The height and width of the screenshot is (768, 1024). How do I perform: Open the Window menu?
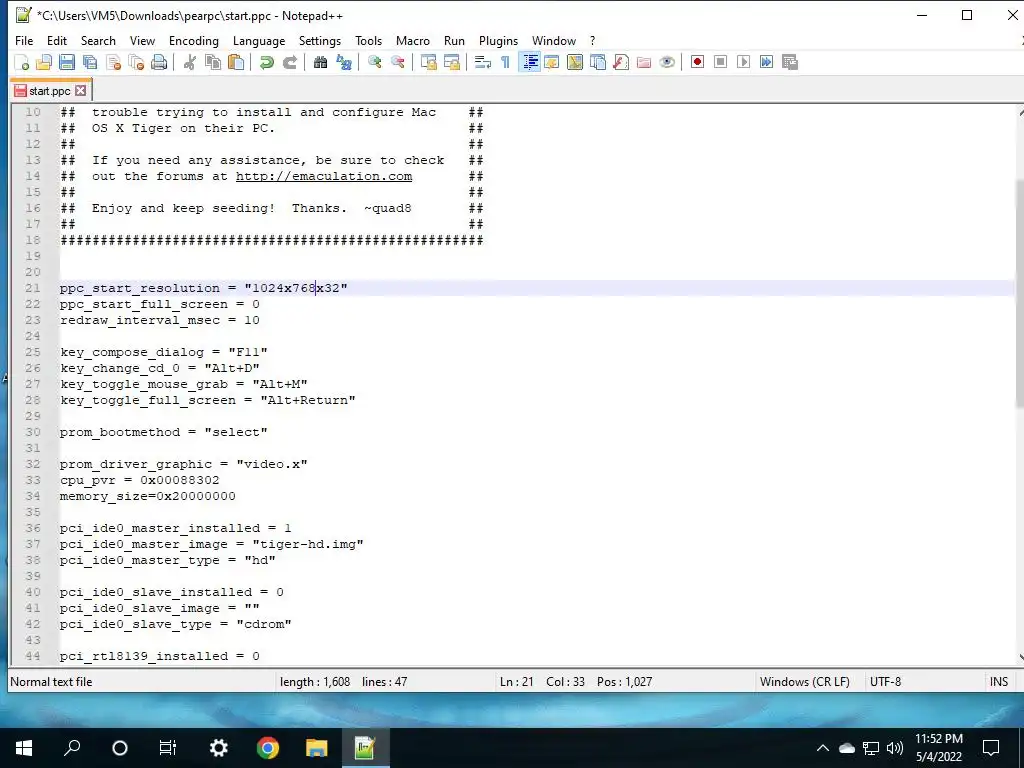[x=554, y=40]
